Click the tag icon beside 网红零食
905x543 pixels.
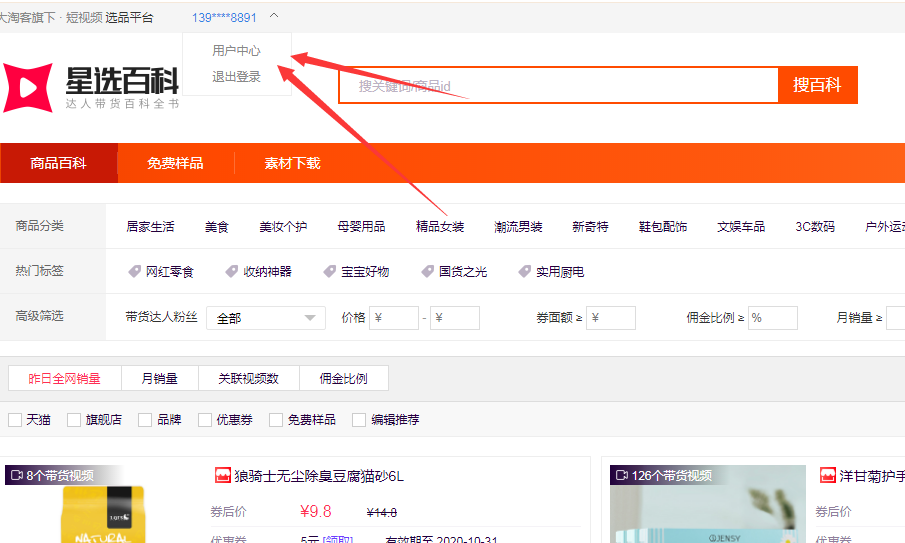point(134,272)
